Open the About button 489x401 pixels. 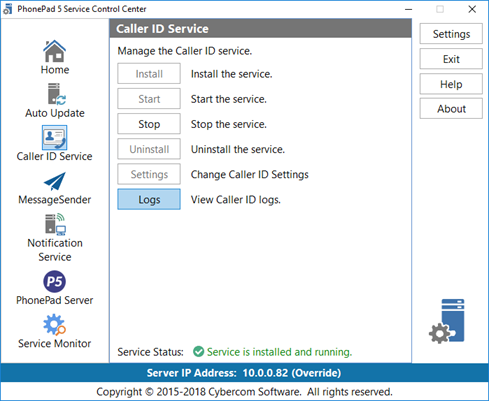point(451,109)
